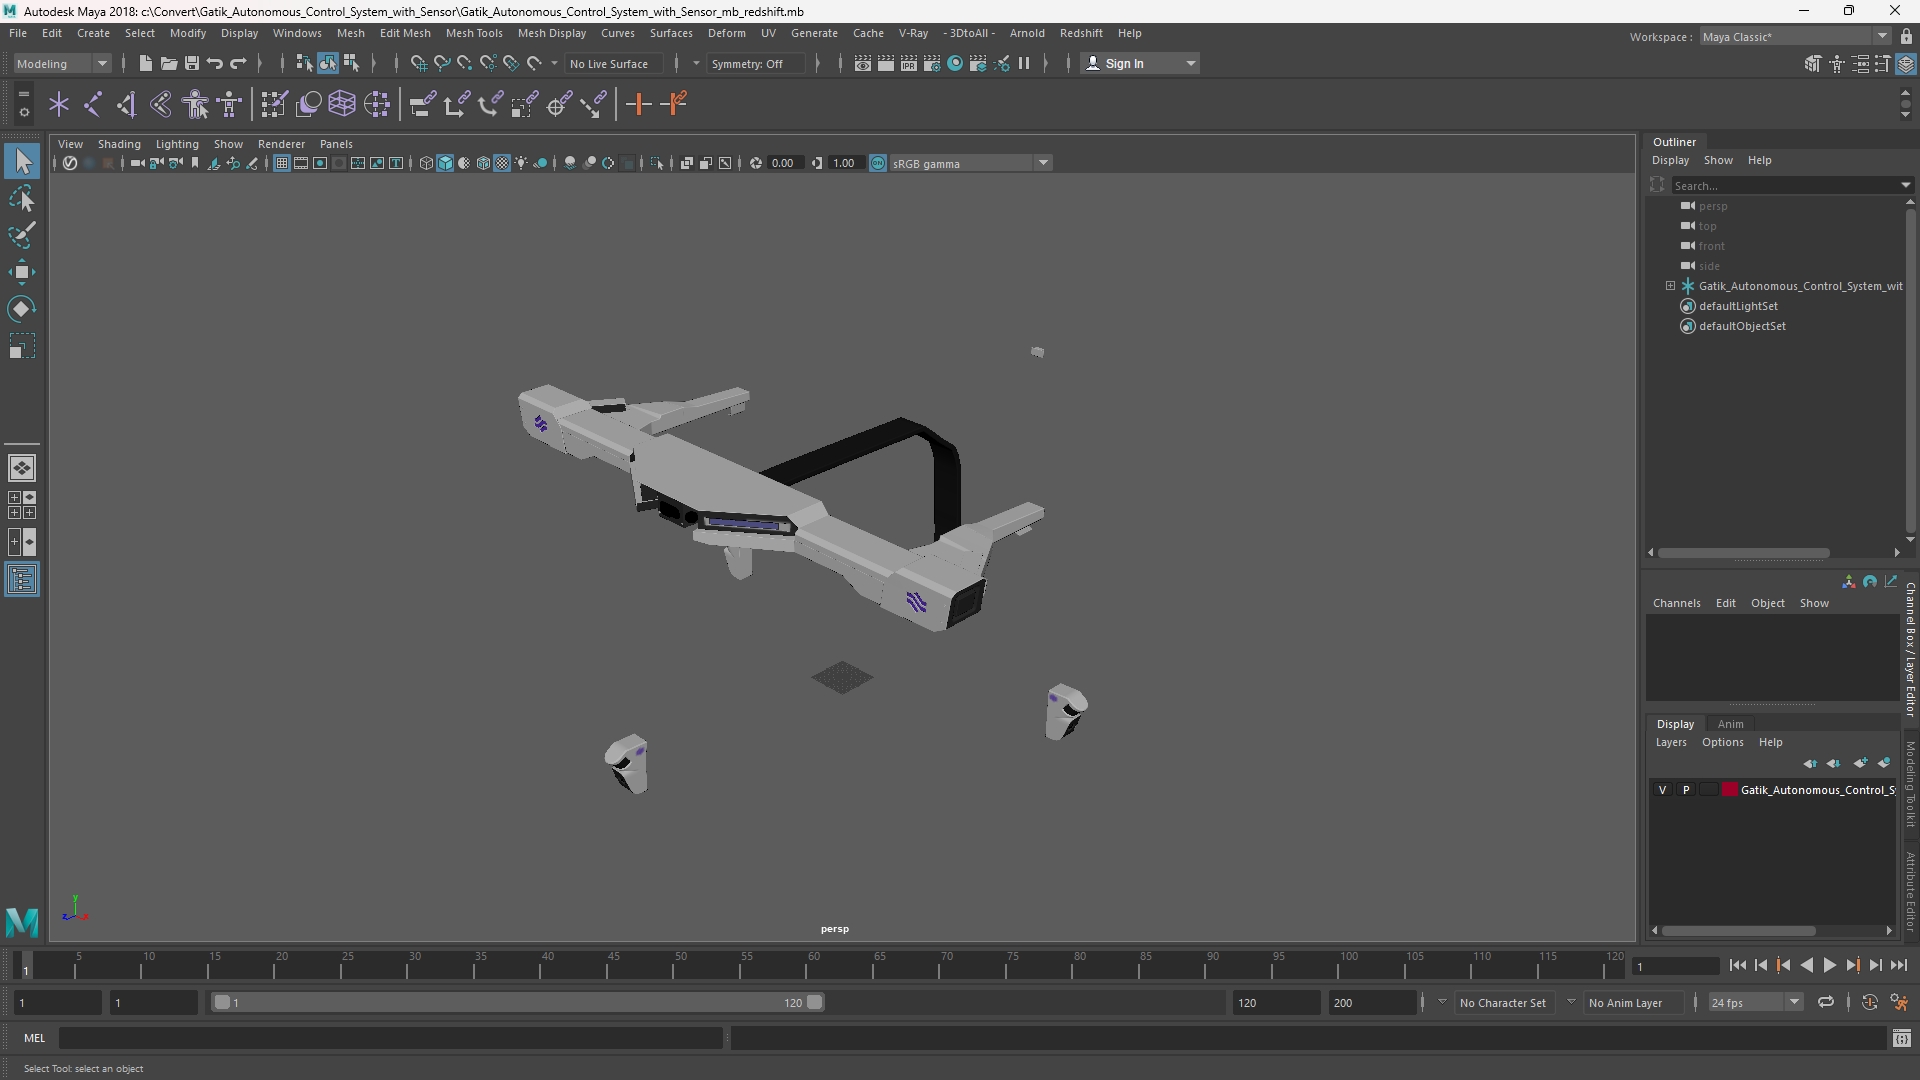Click the Open Scene folder icon

tap(168, 63)
